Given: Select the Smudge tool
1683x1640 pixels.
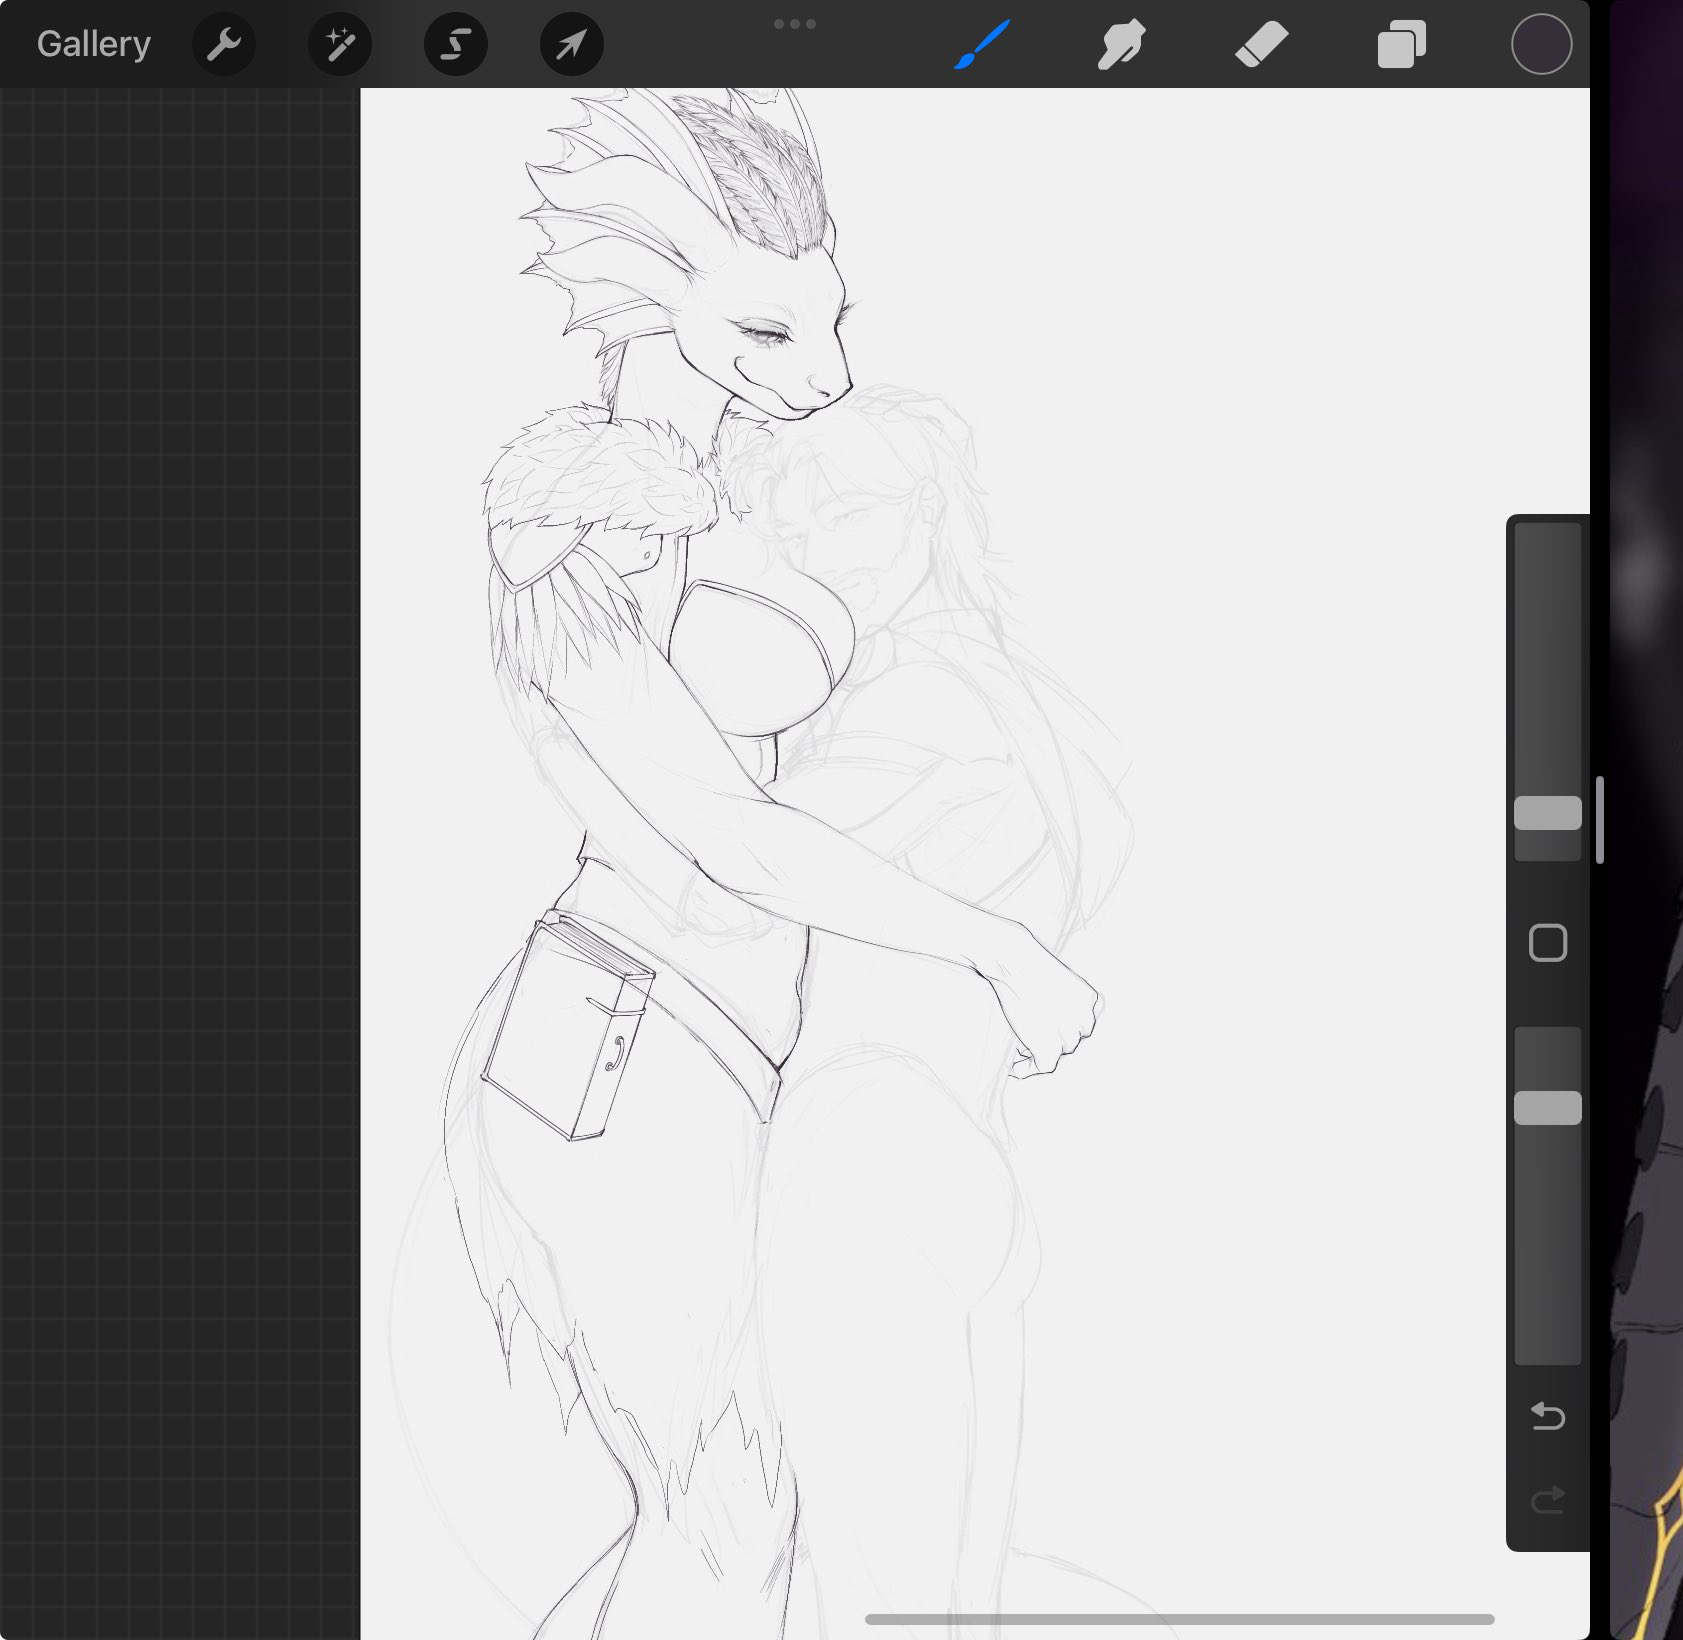Looking at the screenshot, I should coord(1121,45).
